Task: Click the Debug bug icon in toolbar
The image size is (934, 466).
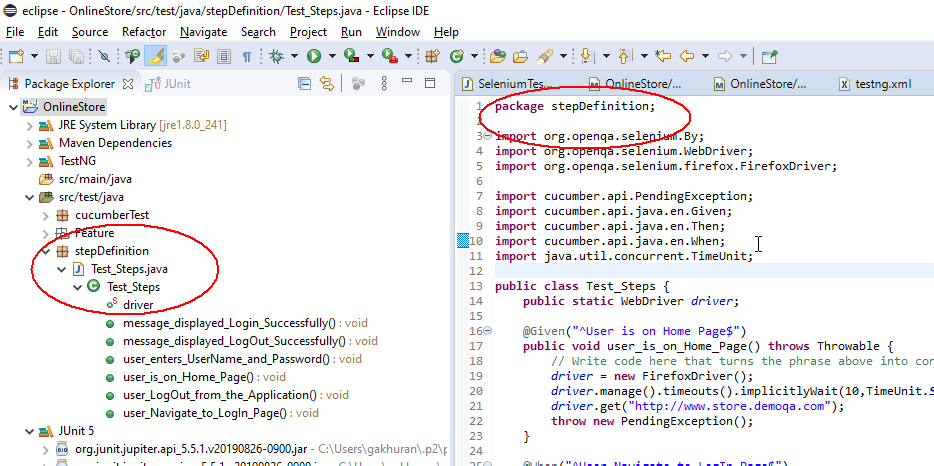Action: [277, 57]
